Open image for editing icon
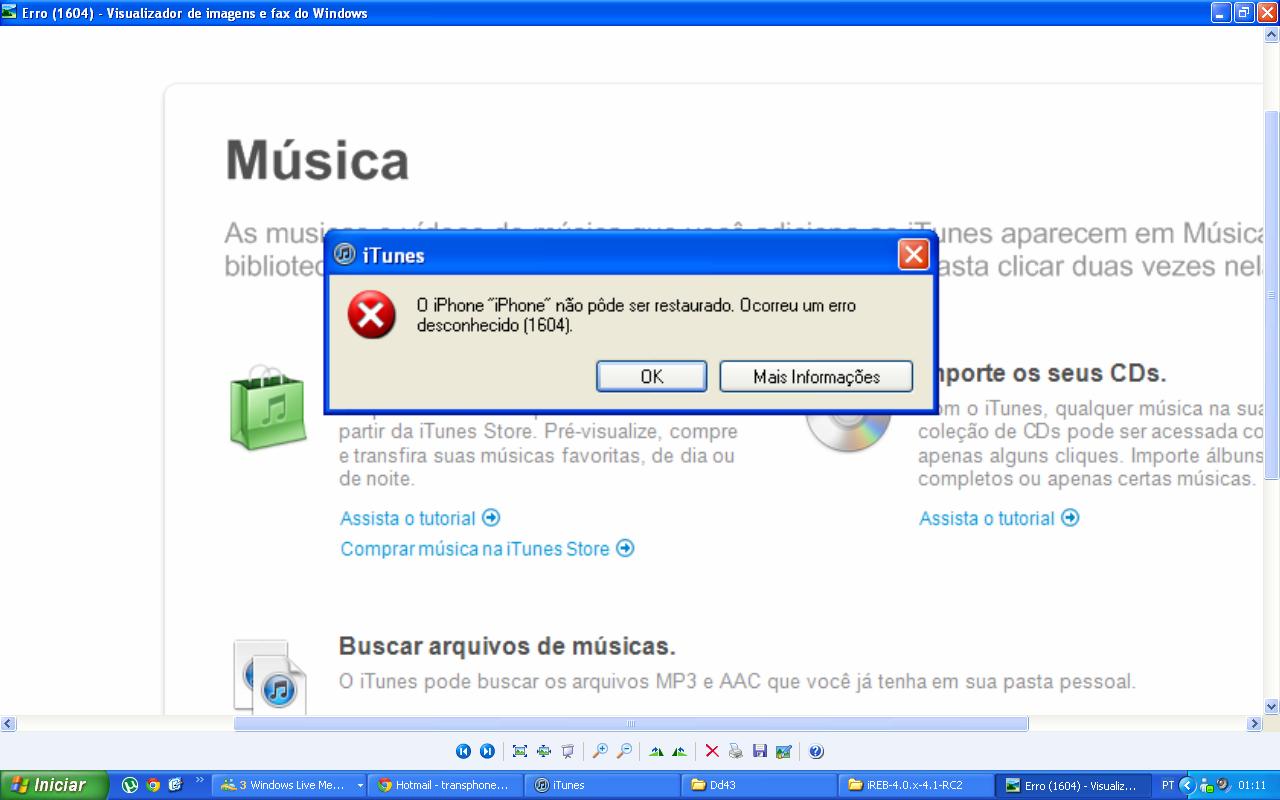 [784, 751]
